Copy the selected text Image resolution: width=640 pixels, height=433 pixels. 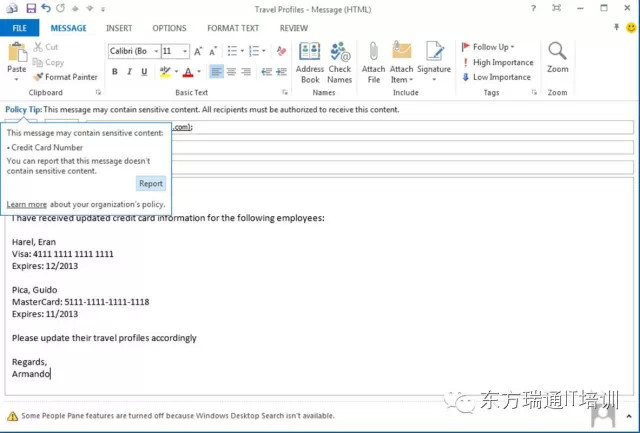[48, 62]
